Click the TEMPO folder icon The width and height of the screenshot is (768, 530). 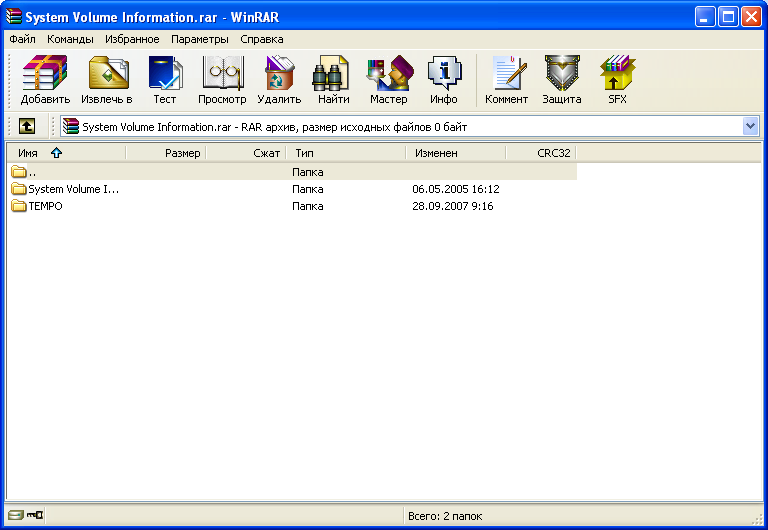click(x=19, y=206)
